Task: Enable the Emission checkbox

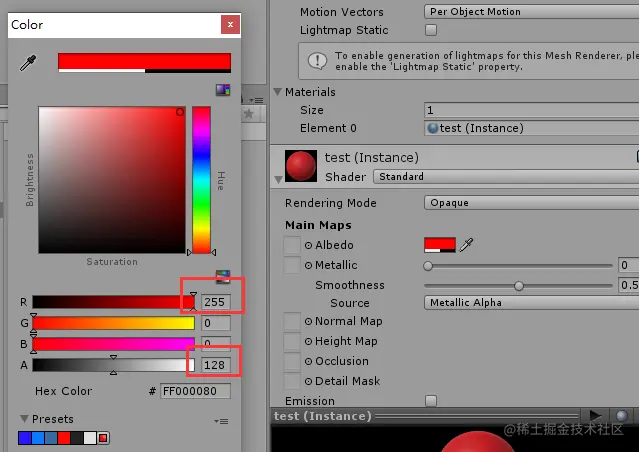Action: coord(431,401)
